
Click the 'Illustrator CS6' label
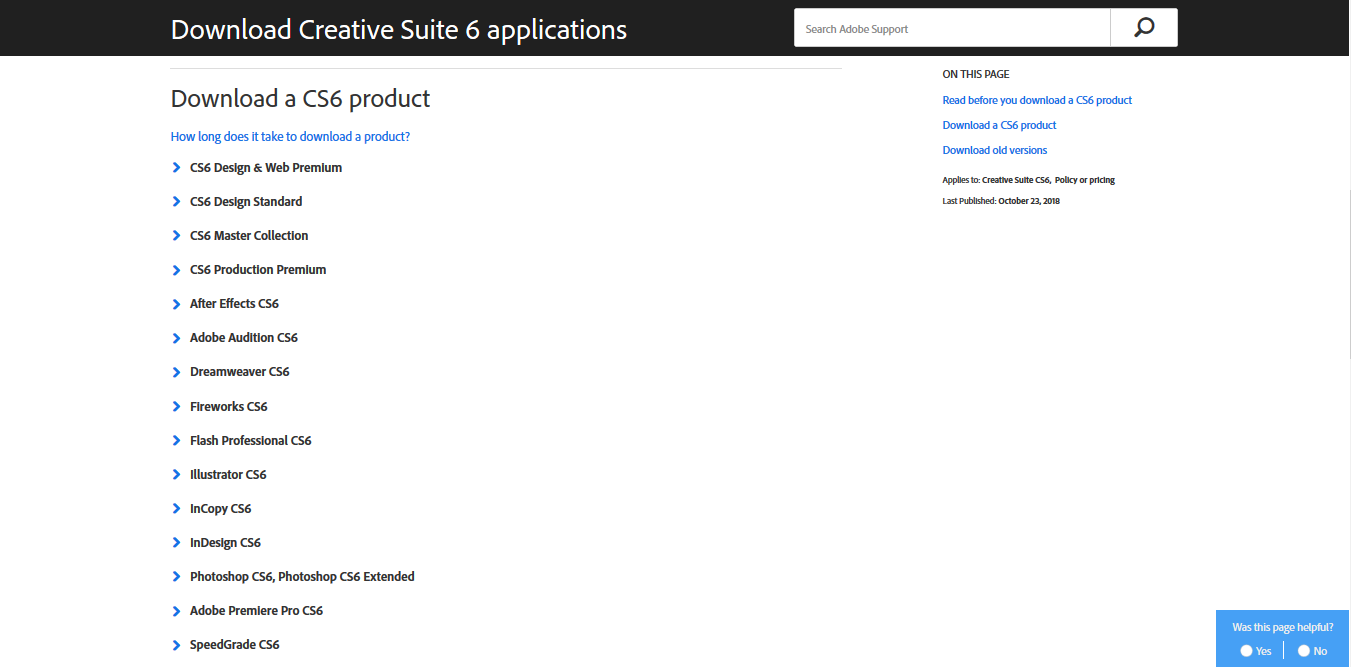click(x=228, y=475)
